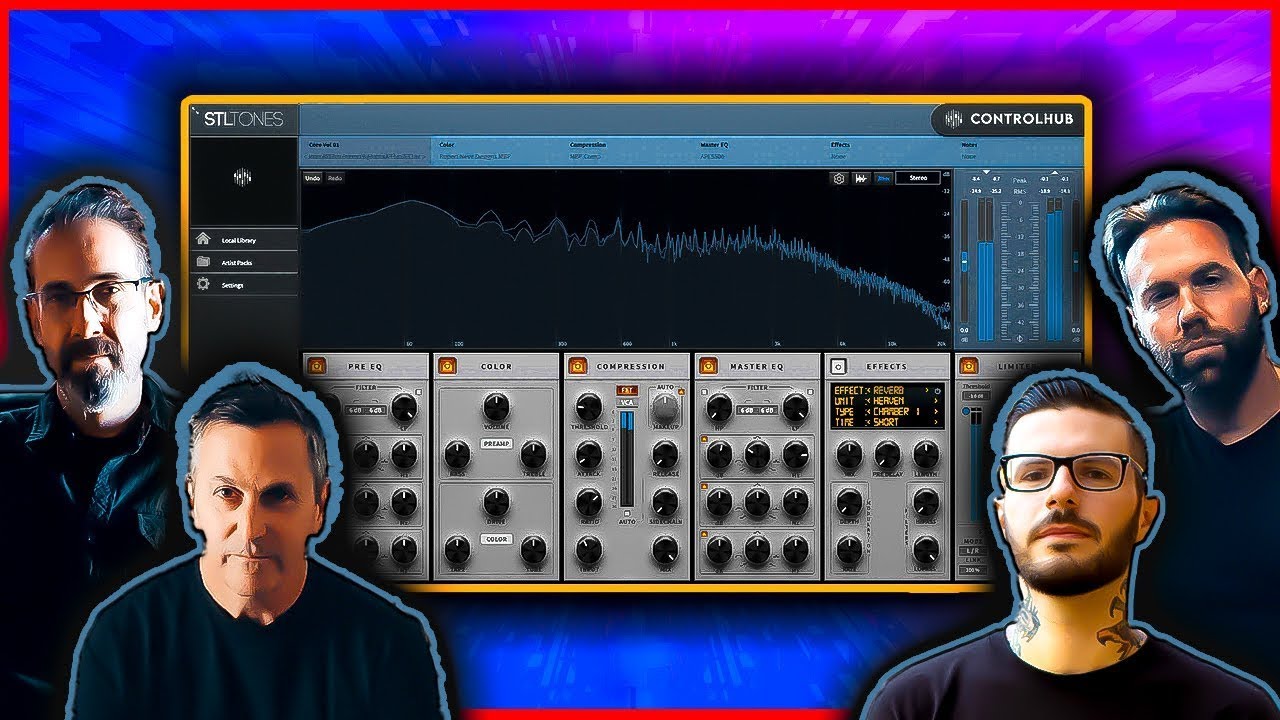
Task: Click the COLOR button in Color module
Action: coord(495,539)
